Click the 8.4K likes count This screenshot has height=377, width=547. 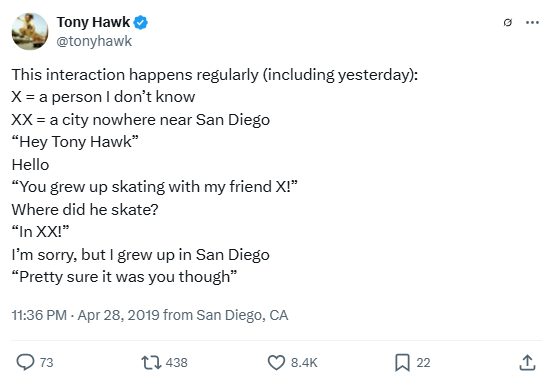pyautogui.click(x=304, y=363)
